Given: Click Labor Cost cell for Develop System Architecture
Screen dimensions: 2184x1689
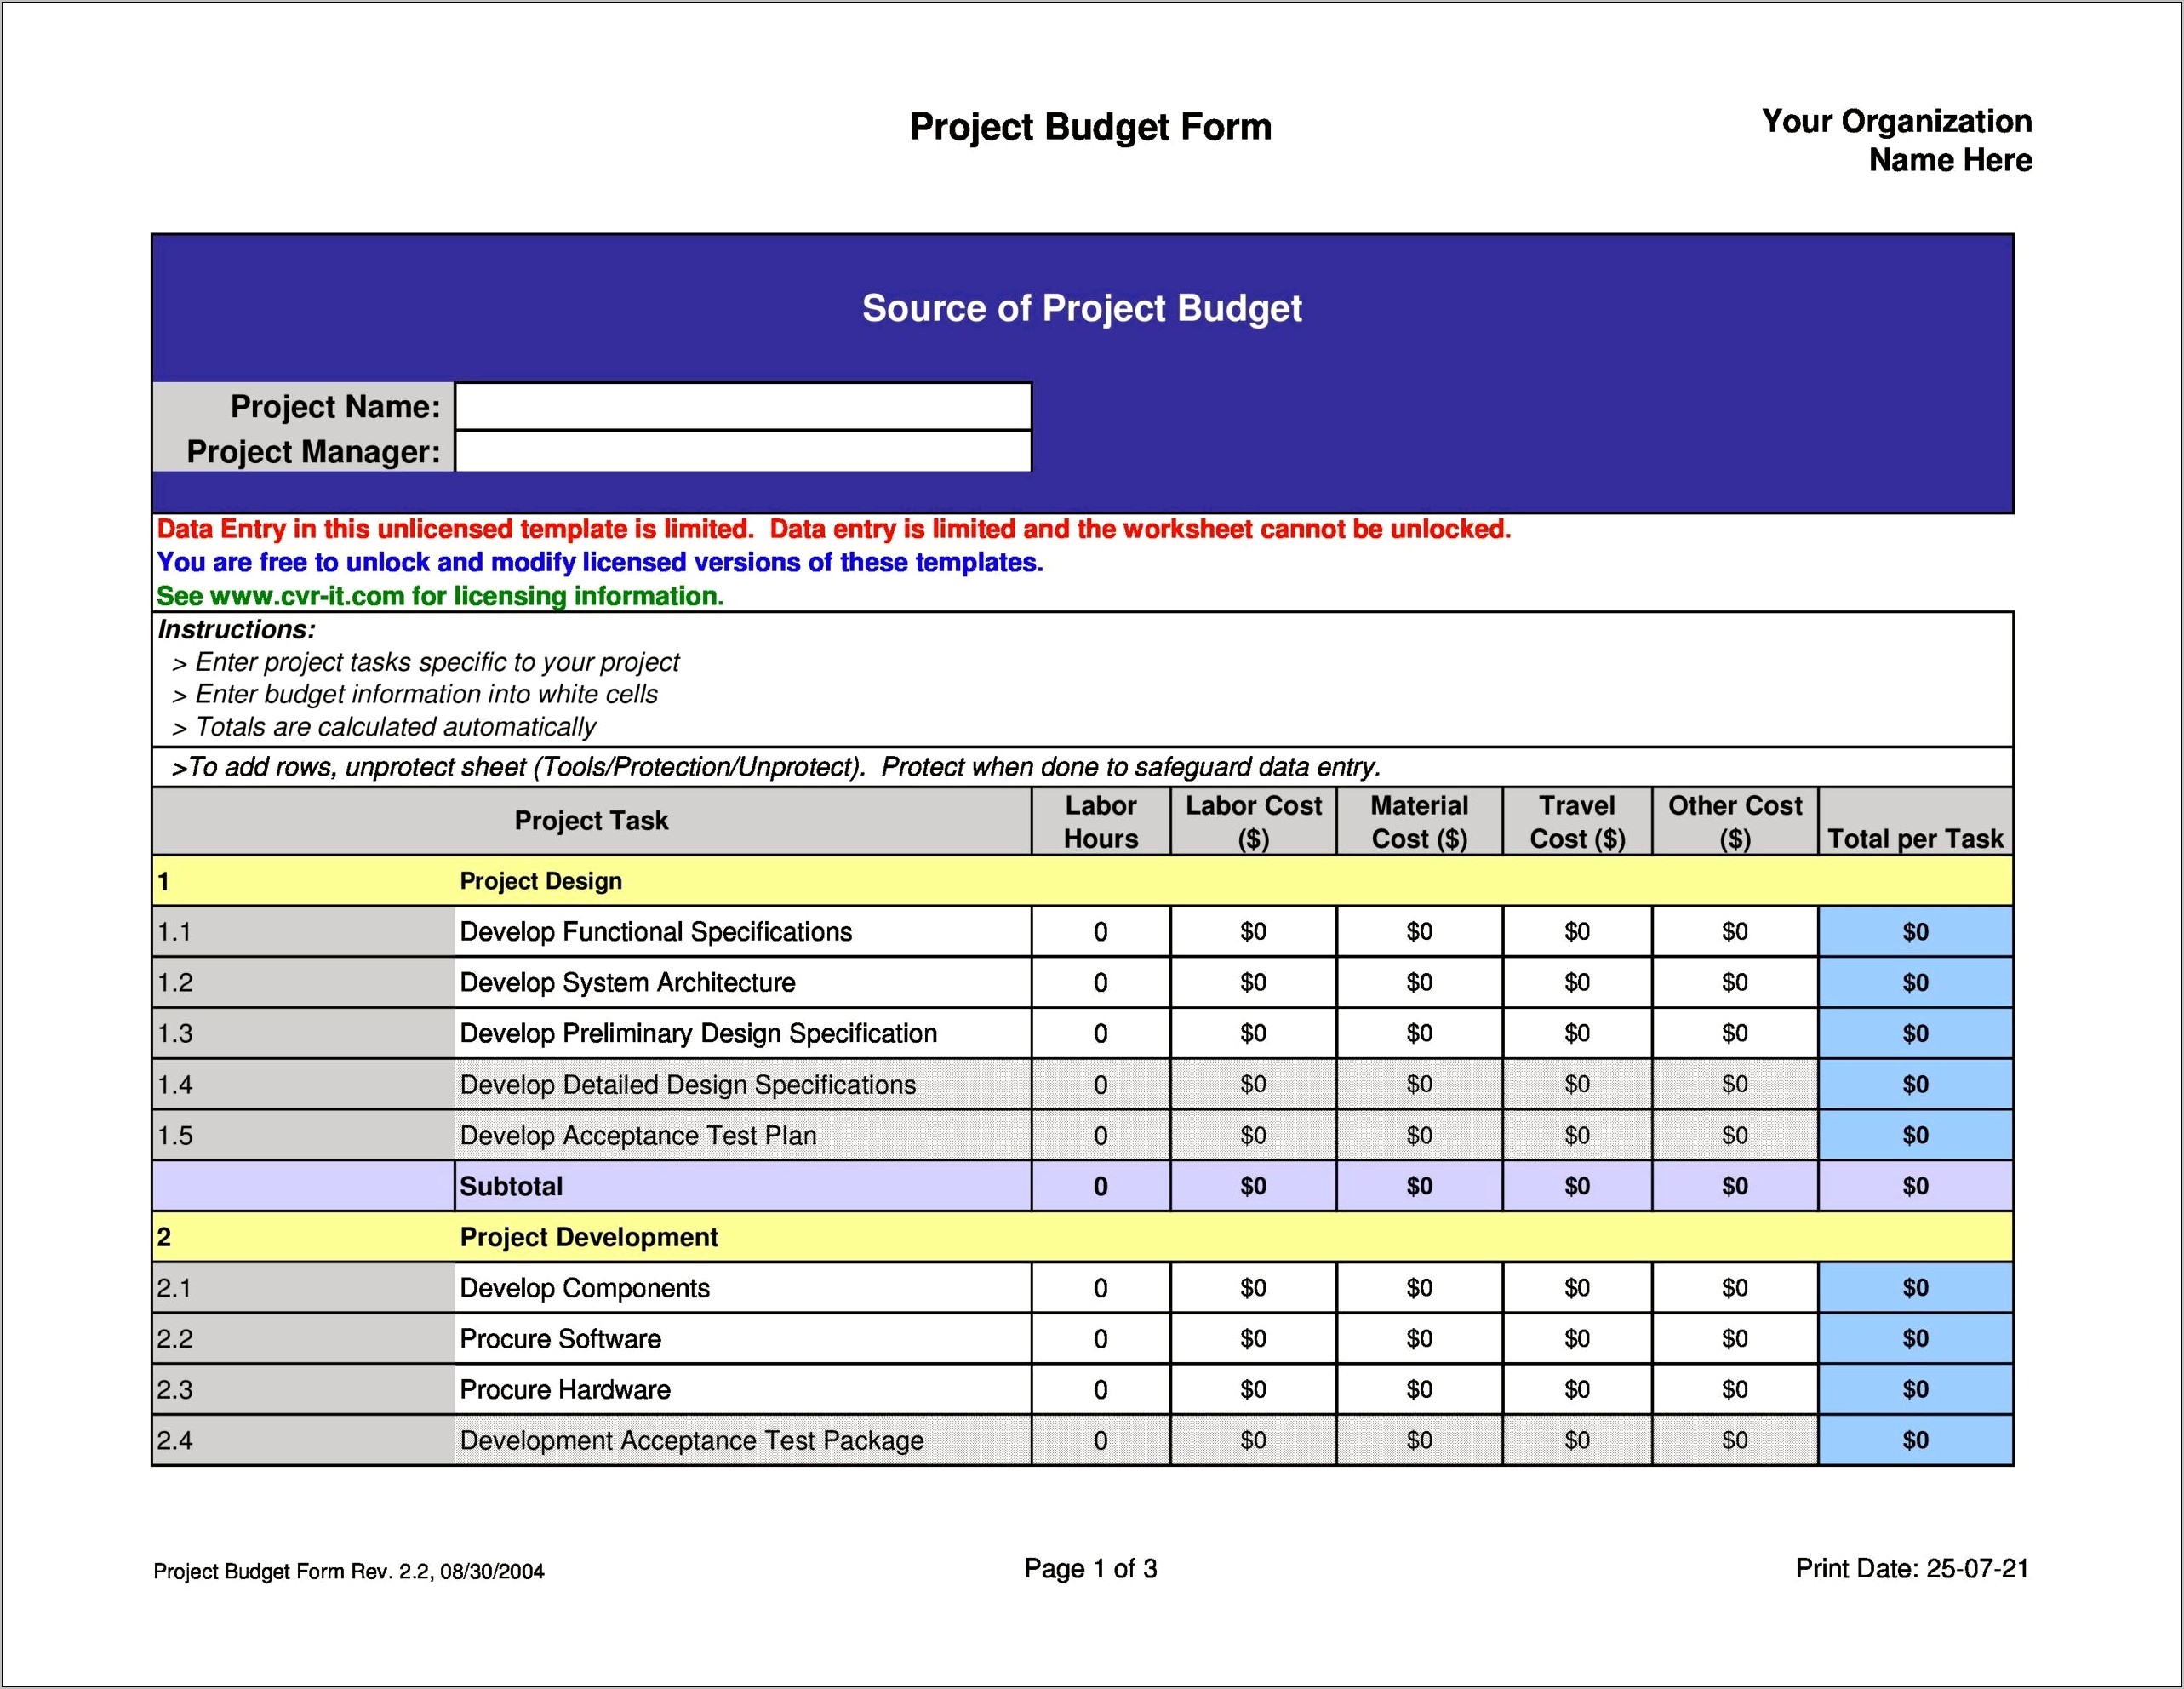Looking at the screenshot, I should point(1253,983).
